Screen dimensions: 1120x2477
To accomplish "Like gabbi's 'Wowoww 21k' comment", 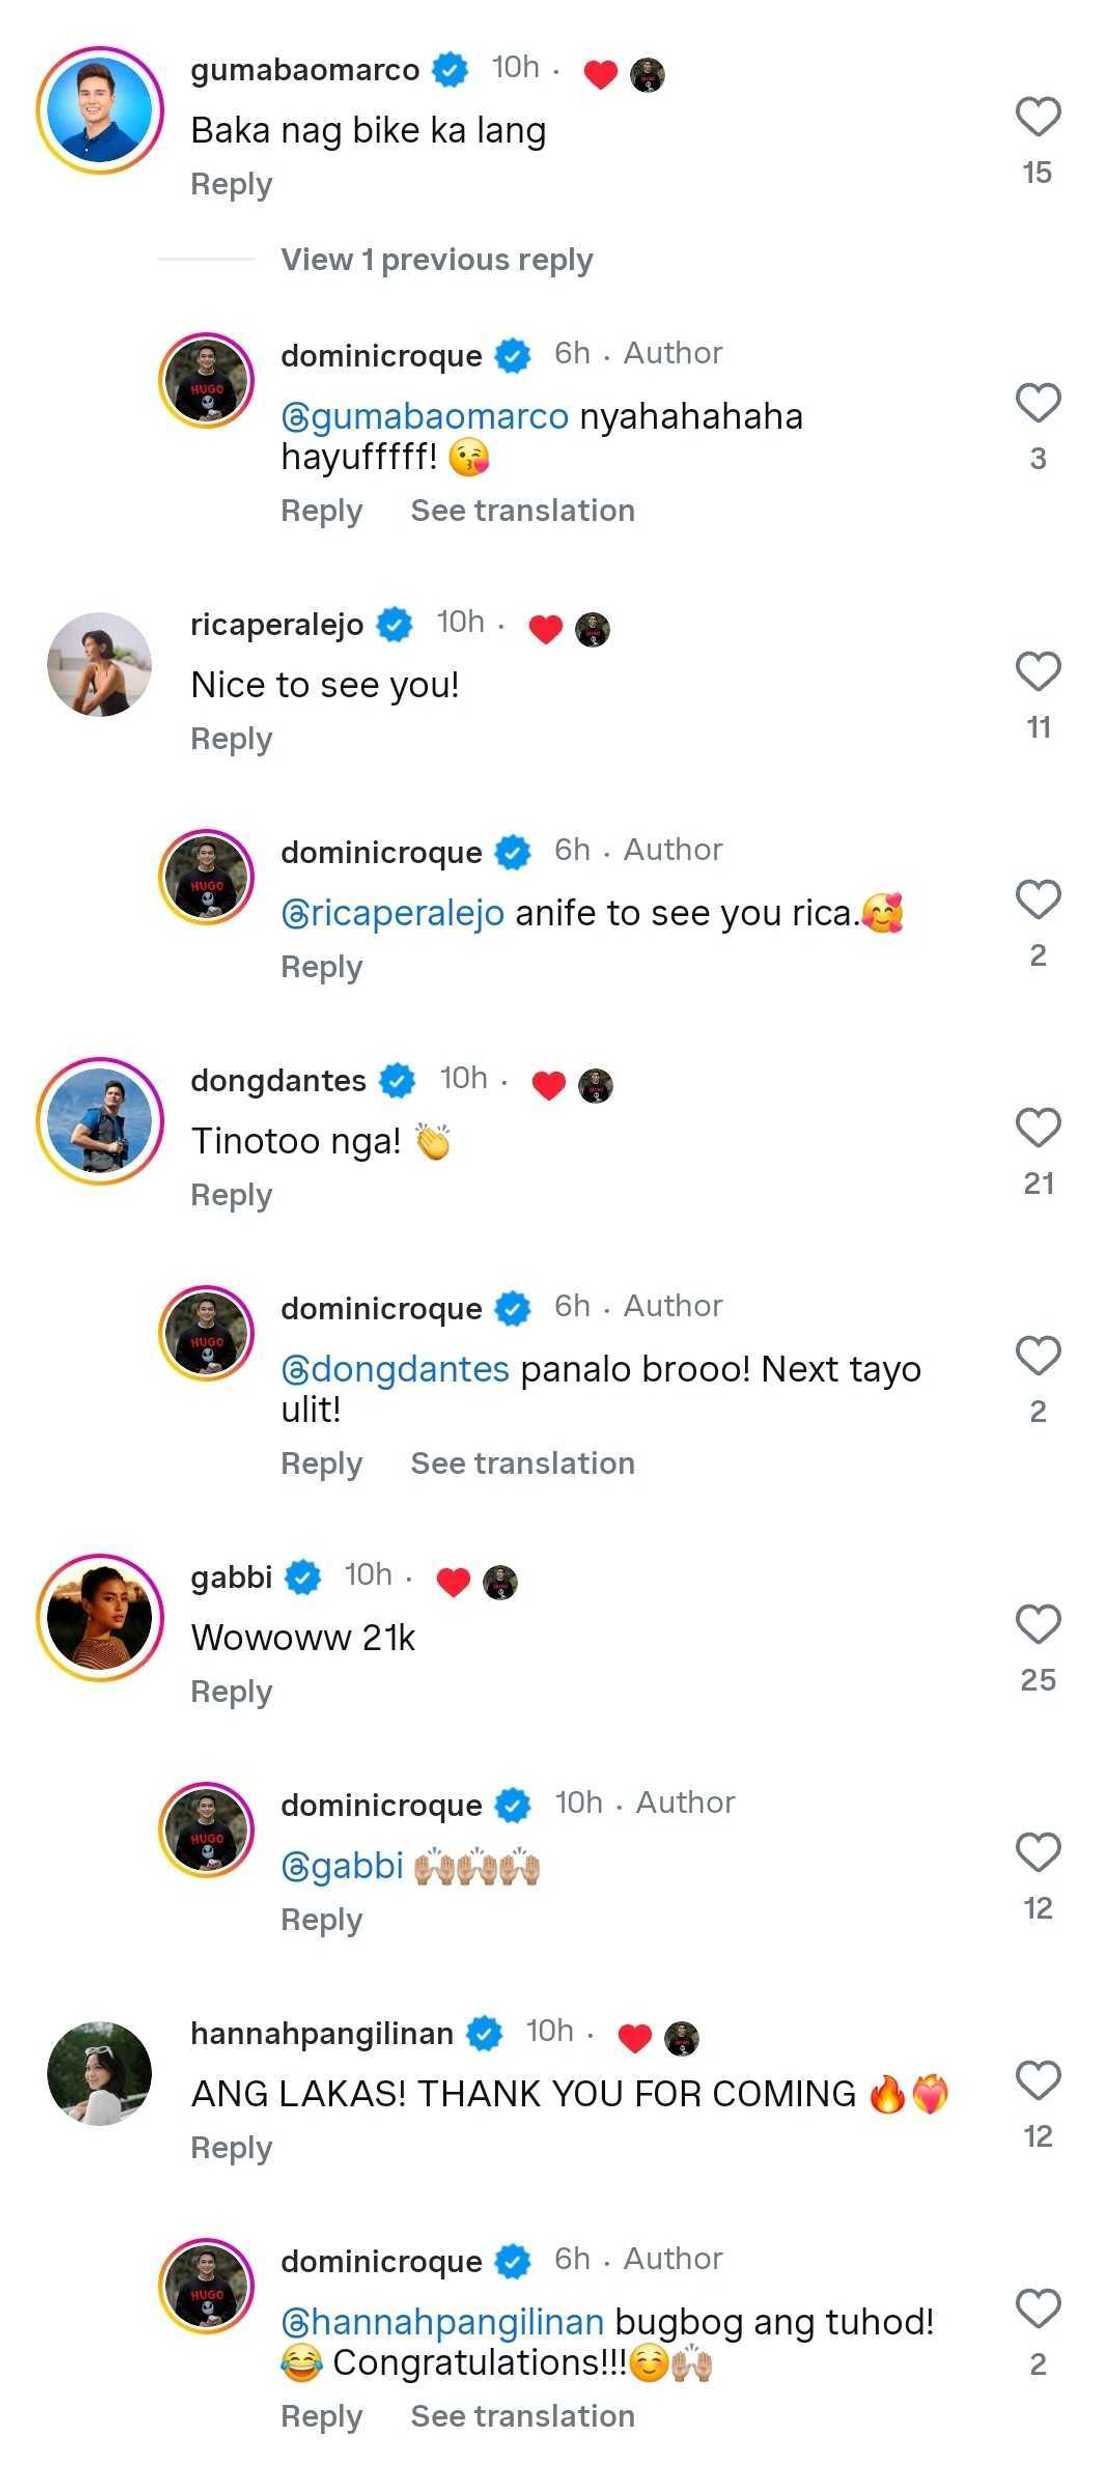I will tap(1037, 1624).
